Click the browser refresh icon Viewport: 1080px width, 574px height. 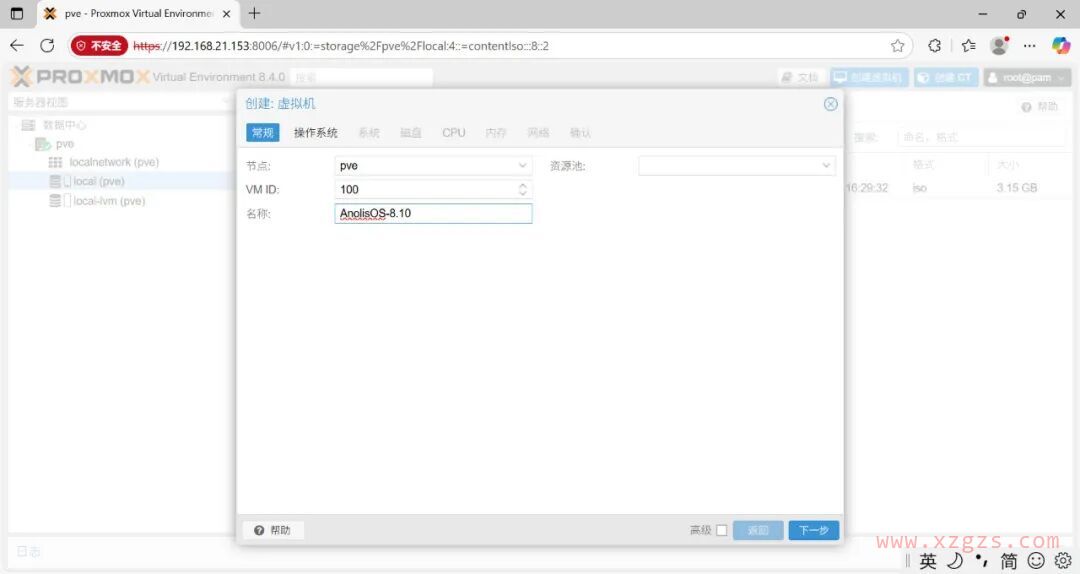click(47, 46)
